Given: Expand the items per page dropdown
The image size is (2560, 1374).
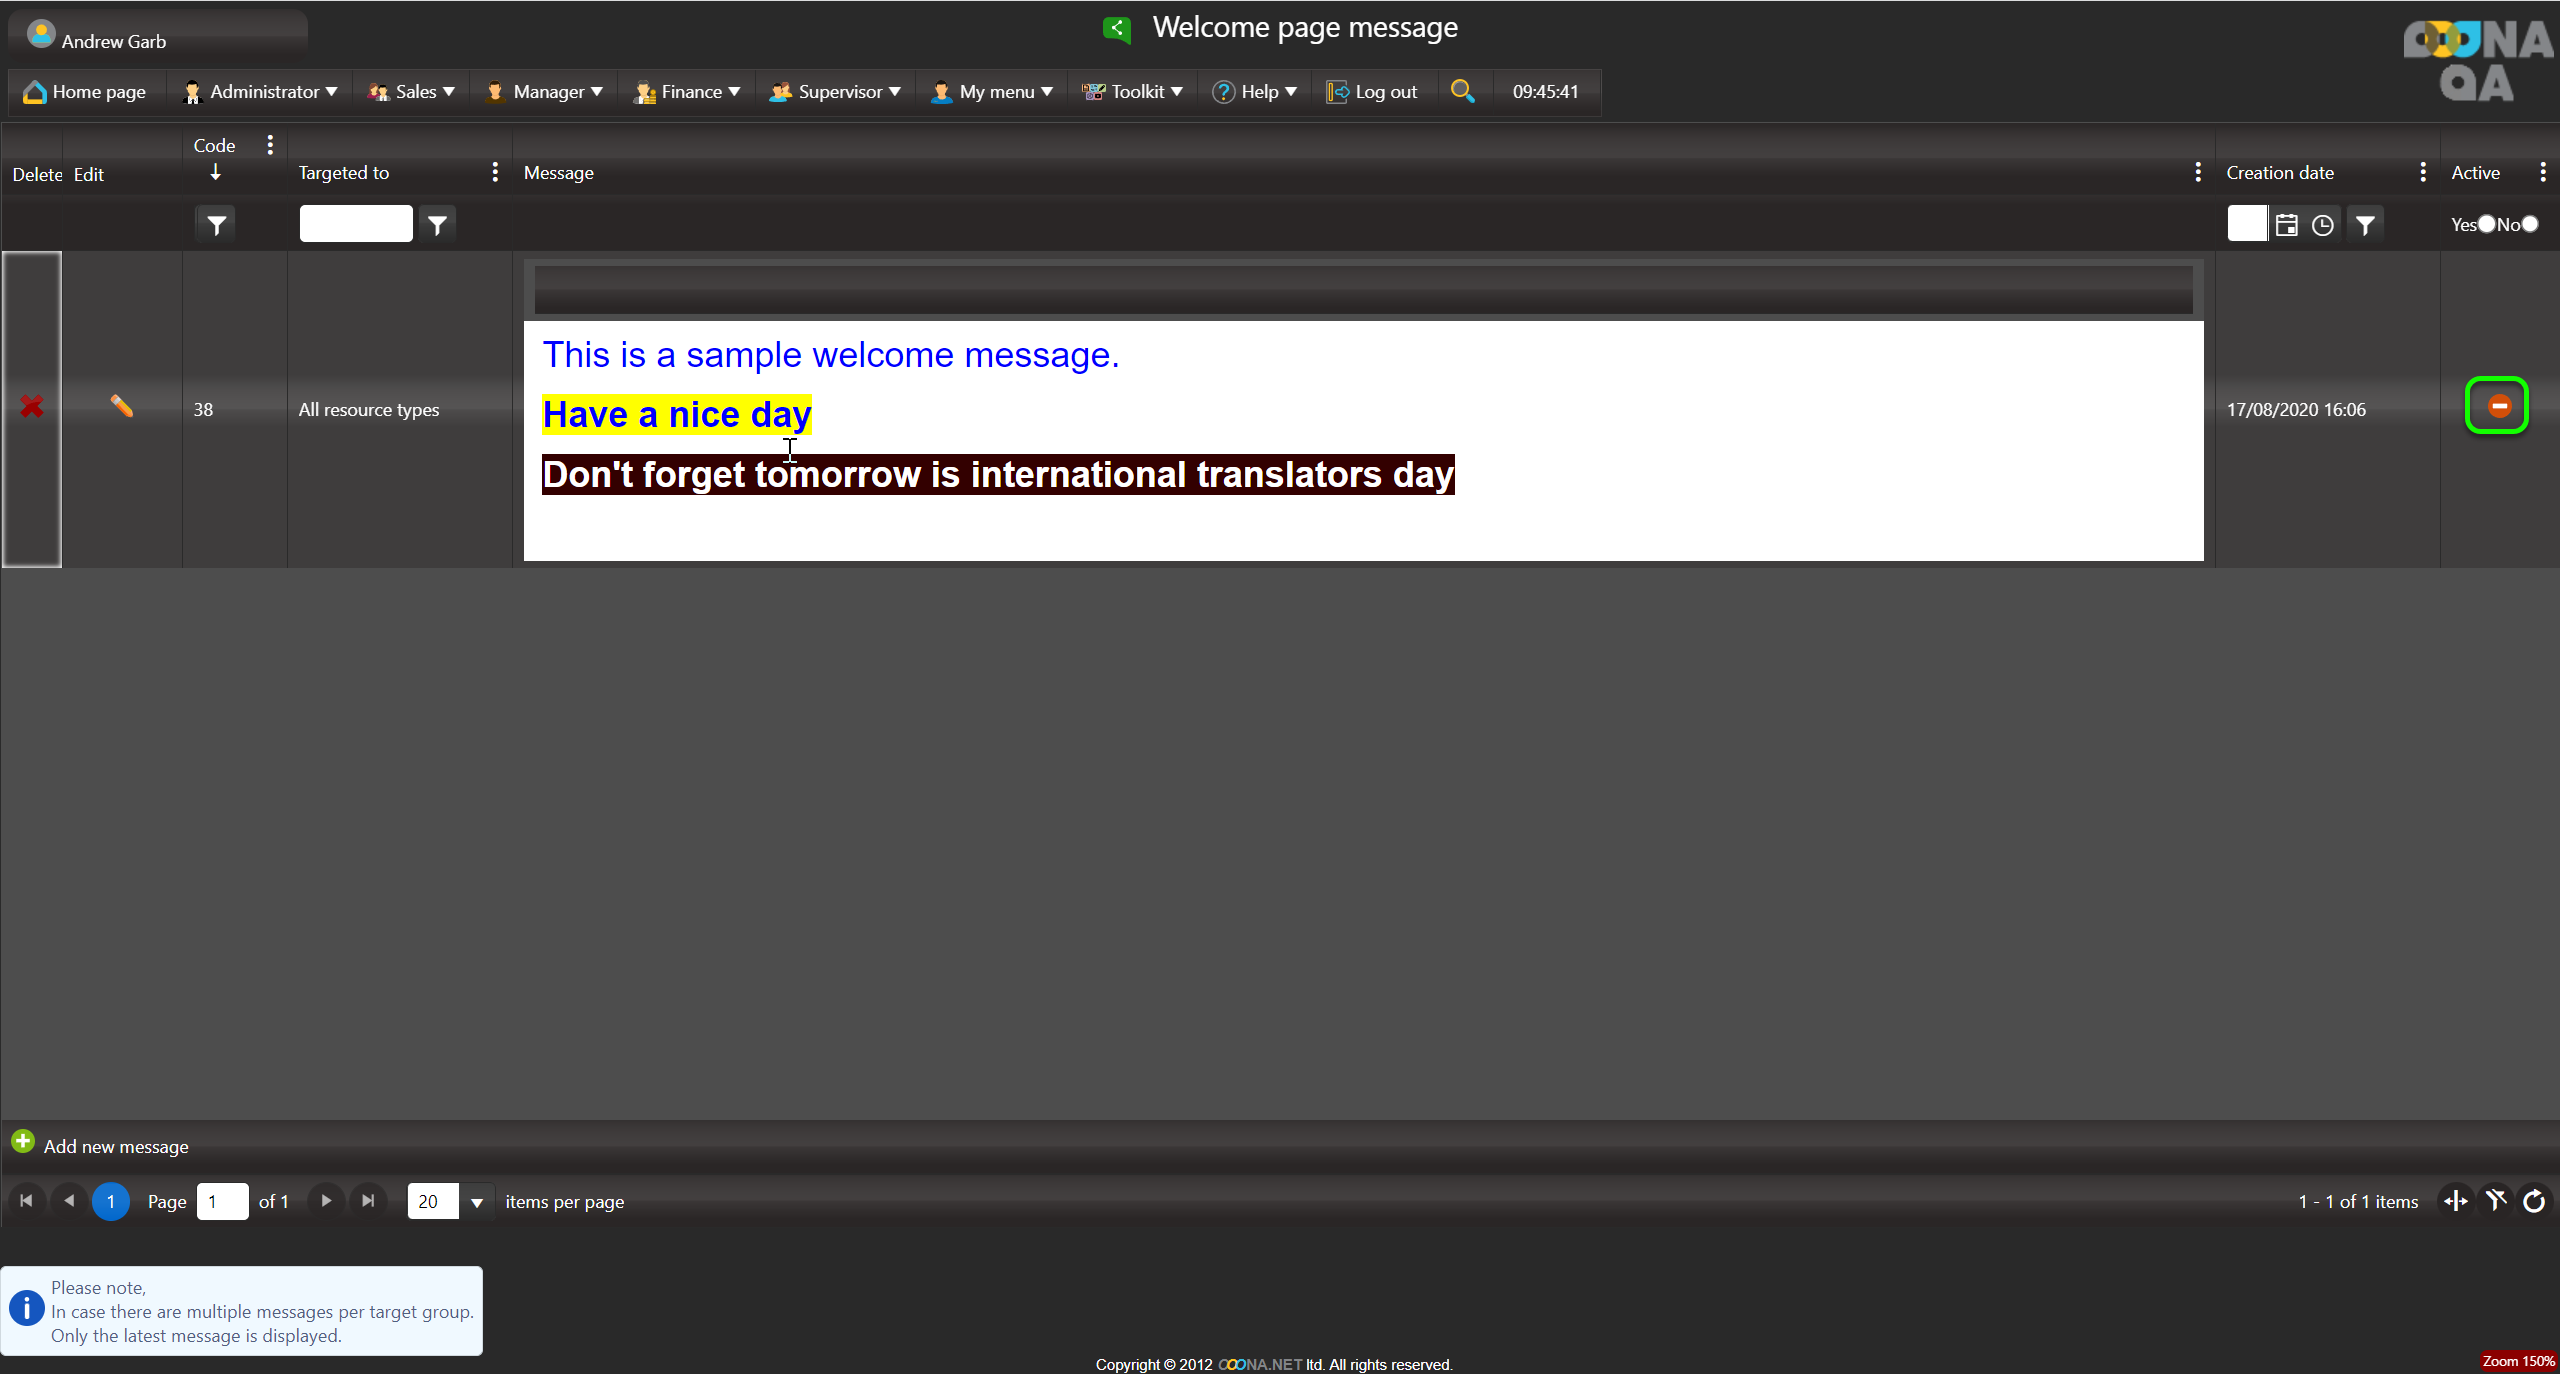Looking at the screenshot, I should pyautogui.click(x=477, y=1202).
